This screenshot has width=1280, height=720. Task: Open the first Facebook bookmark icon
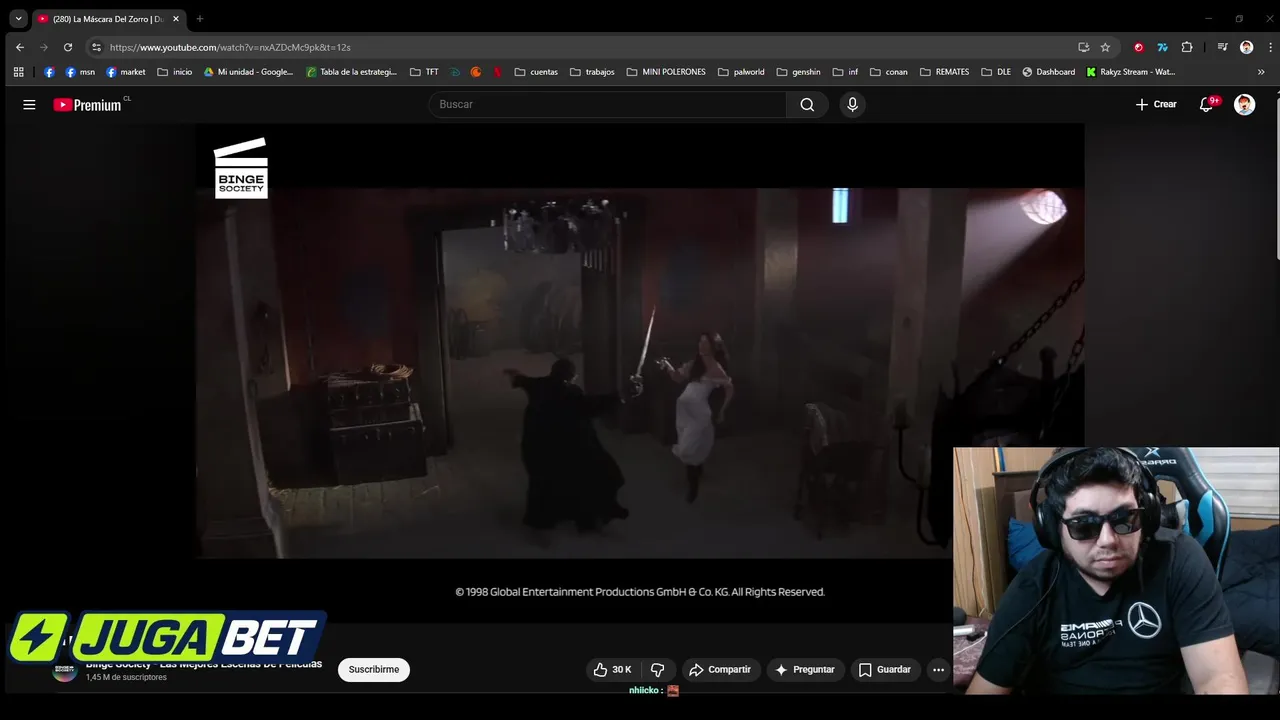click(x=49, y=72)
